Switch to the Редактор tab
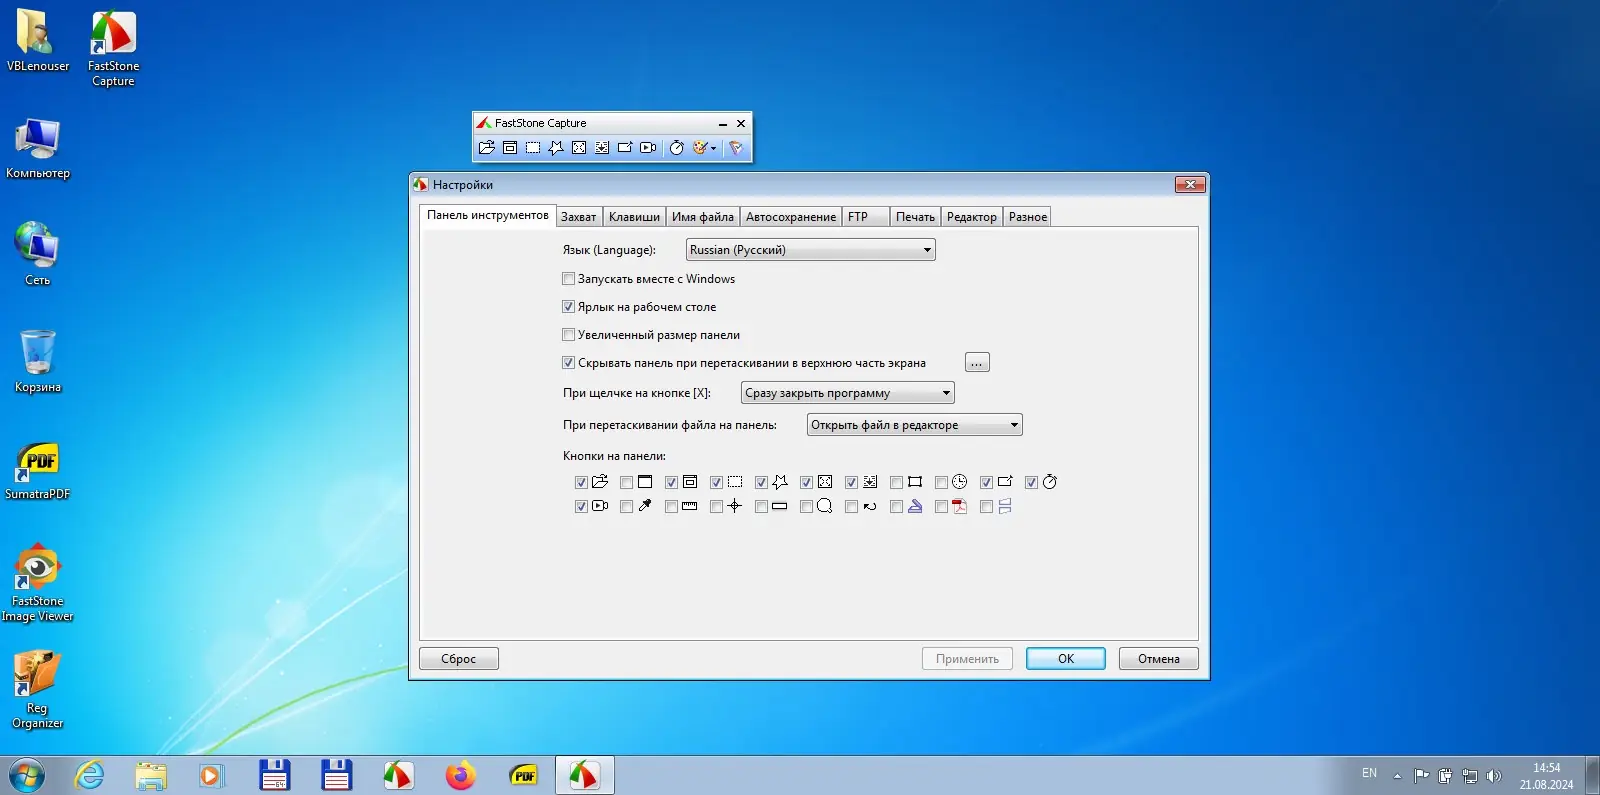 [972, 217]
